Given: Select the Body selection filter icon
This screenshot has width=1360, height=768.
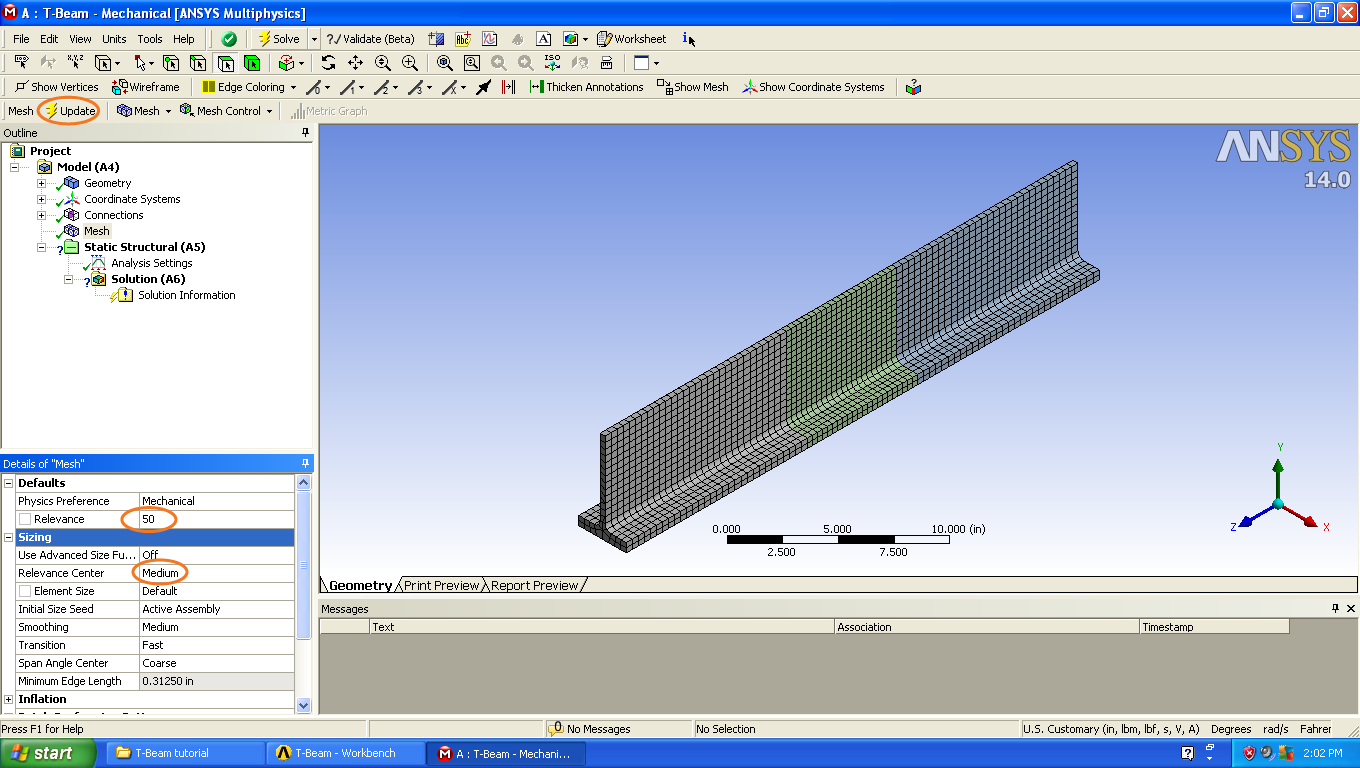Looking at the screenshot, I should click(252, 62).
